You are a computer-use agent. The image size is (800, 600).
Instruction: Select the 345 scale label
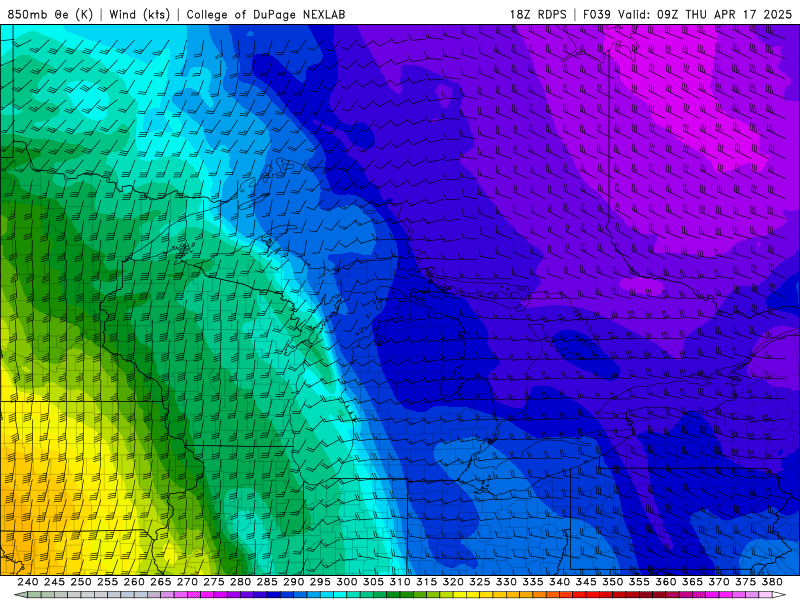click(x=586, y=582)
